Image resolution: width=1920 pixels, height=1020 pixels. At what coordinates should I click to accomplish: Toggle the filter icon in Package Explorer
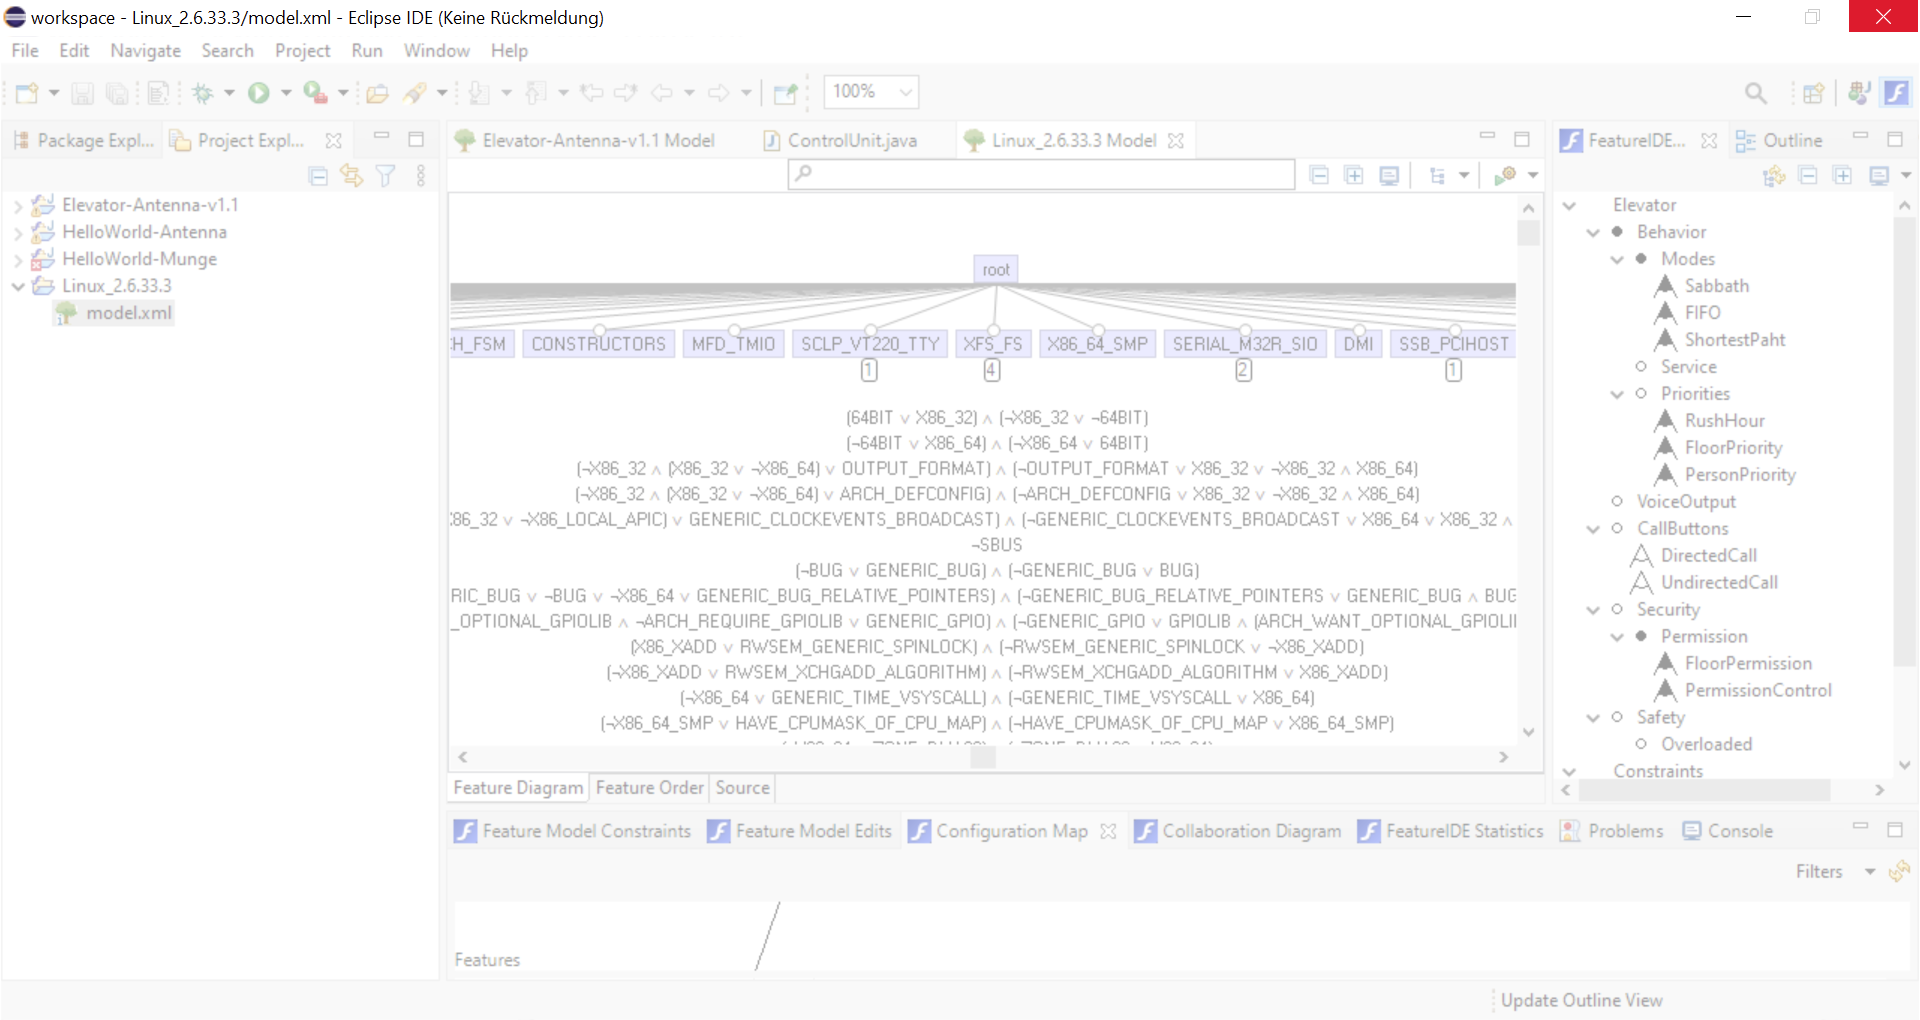386,175
